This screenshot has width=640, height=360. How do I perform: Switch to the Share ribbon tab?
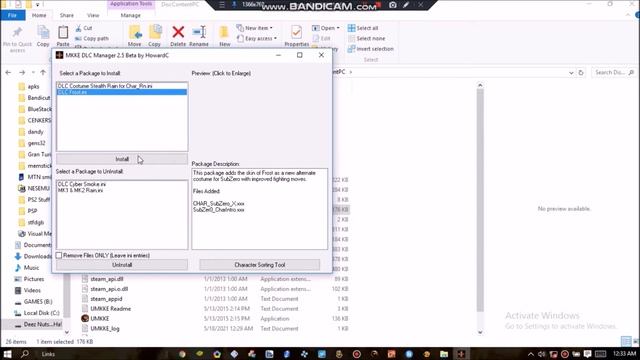point(67,15)
